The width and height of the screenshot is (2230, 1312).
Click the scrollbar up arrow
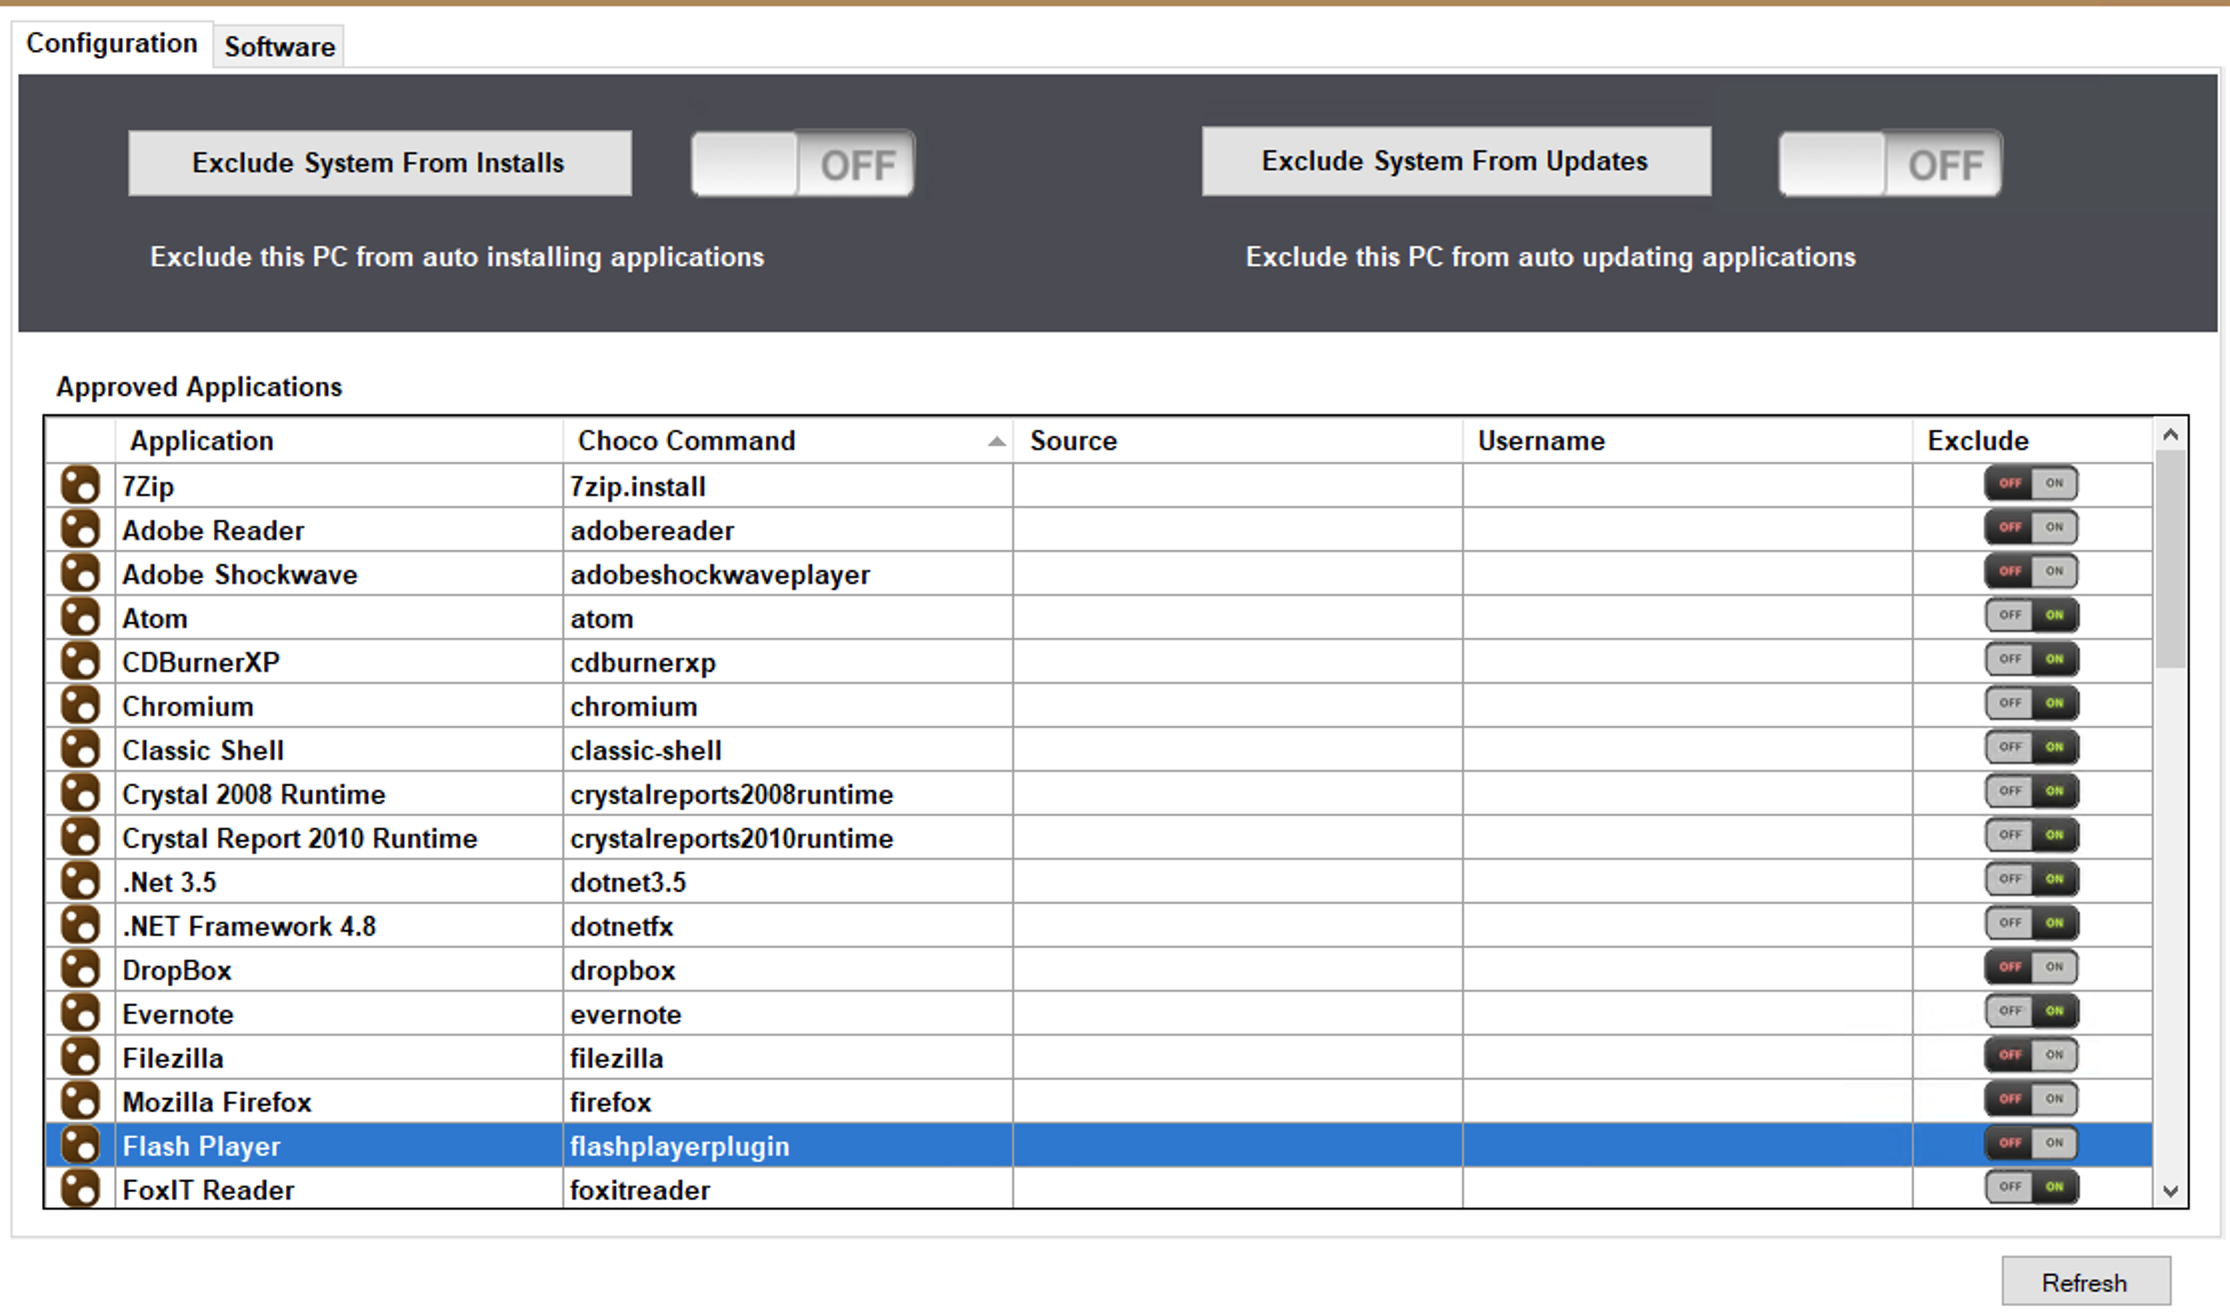pos(2170,435)
